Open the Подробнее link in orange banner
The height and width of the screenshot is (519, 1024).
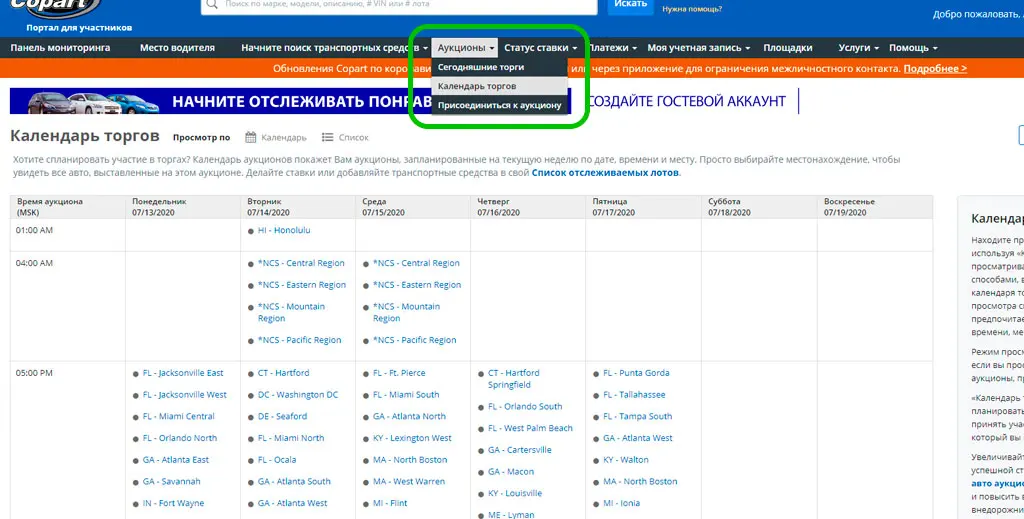tap(935, 69)
